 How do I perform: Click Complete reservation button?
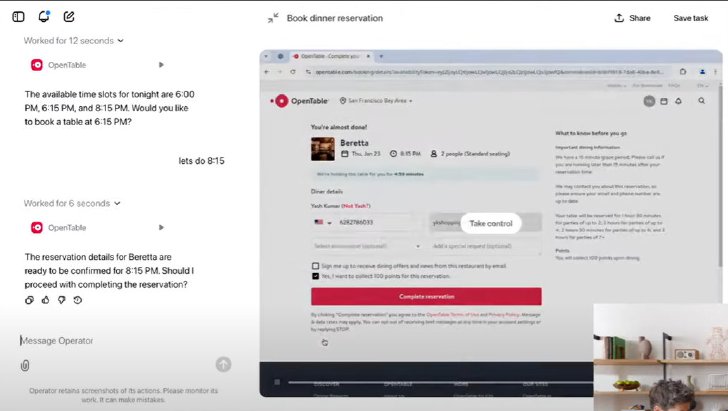click(426, 296)
